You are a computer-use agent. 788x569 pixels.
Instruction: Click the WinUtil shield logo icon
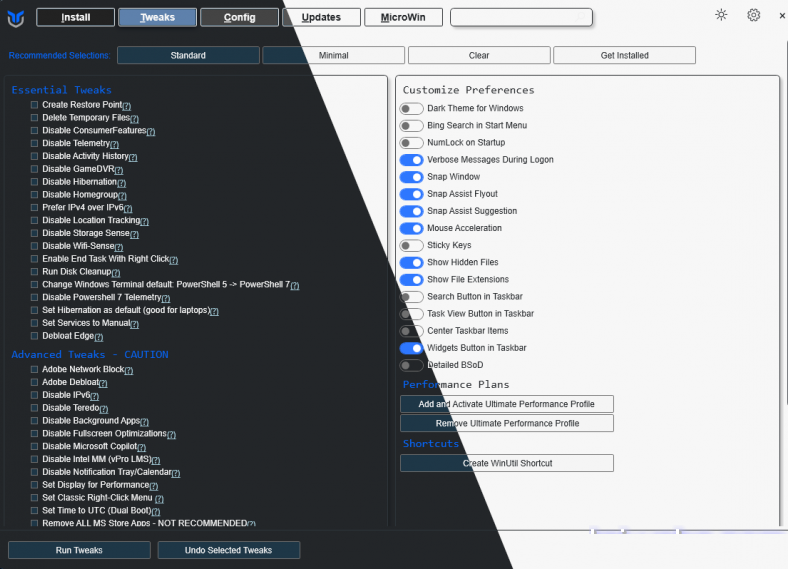[x=16, y=18]
